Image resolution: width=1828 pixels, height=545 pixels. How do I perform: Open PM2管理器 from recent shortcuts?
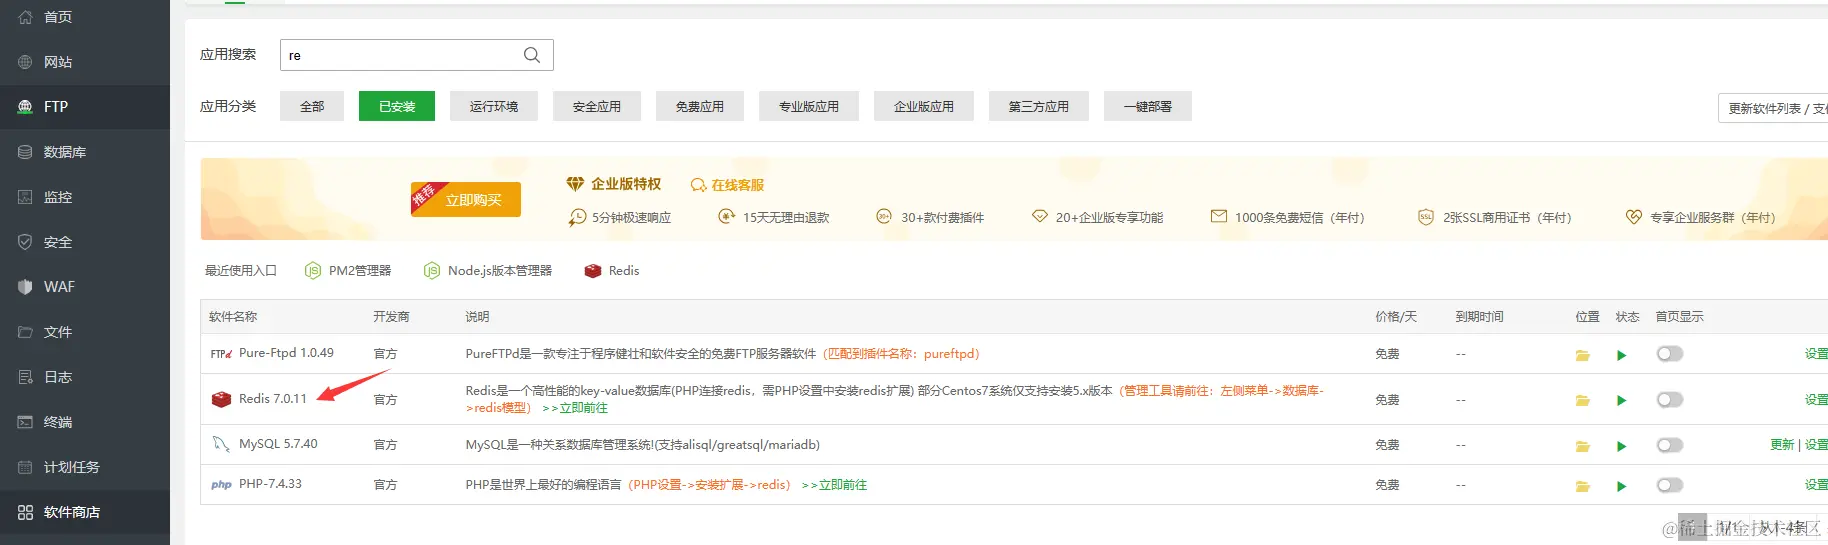[x=348, y=271]
